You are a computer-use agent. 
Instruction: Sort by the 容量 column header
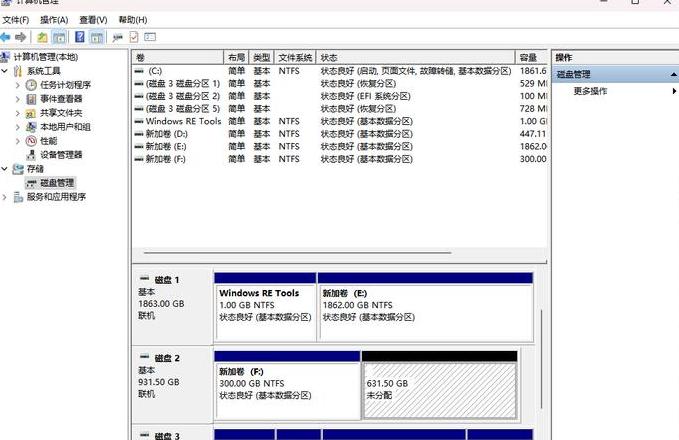pyautogui.click(x=531, y=58)
